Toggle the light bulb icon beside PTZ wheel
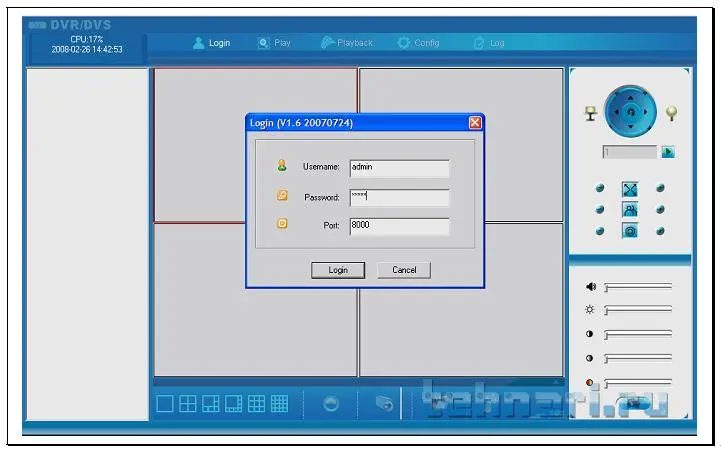 [x=671, y=113]
